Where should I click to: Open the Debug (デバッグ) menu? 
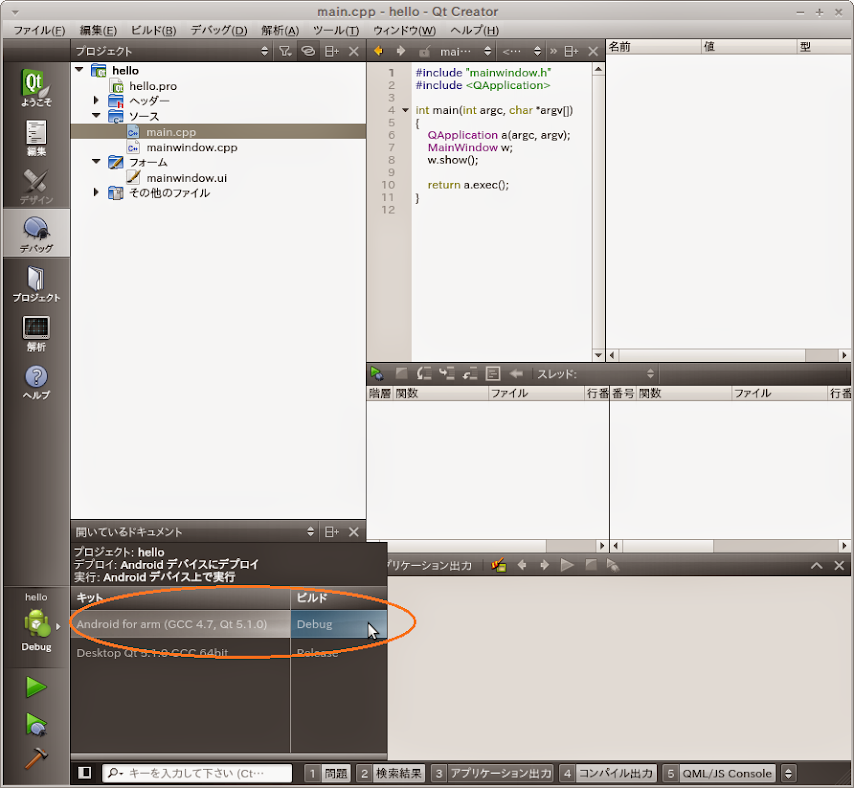pyautogui.click(x=218, y=30)
